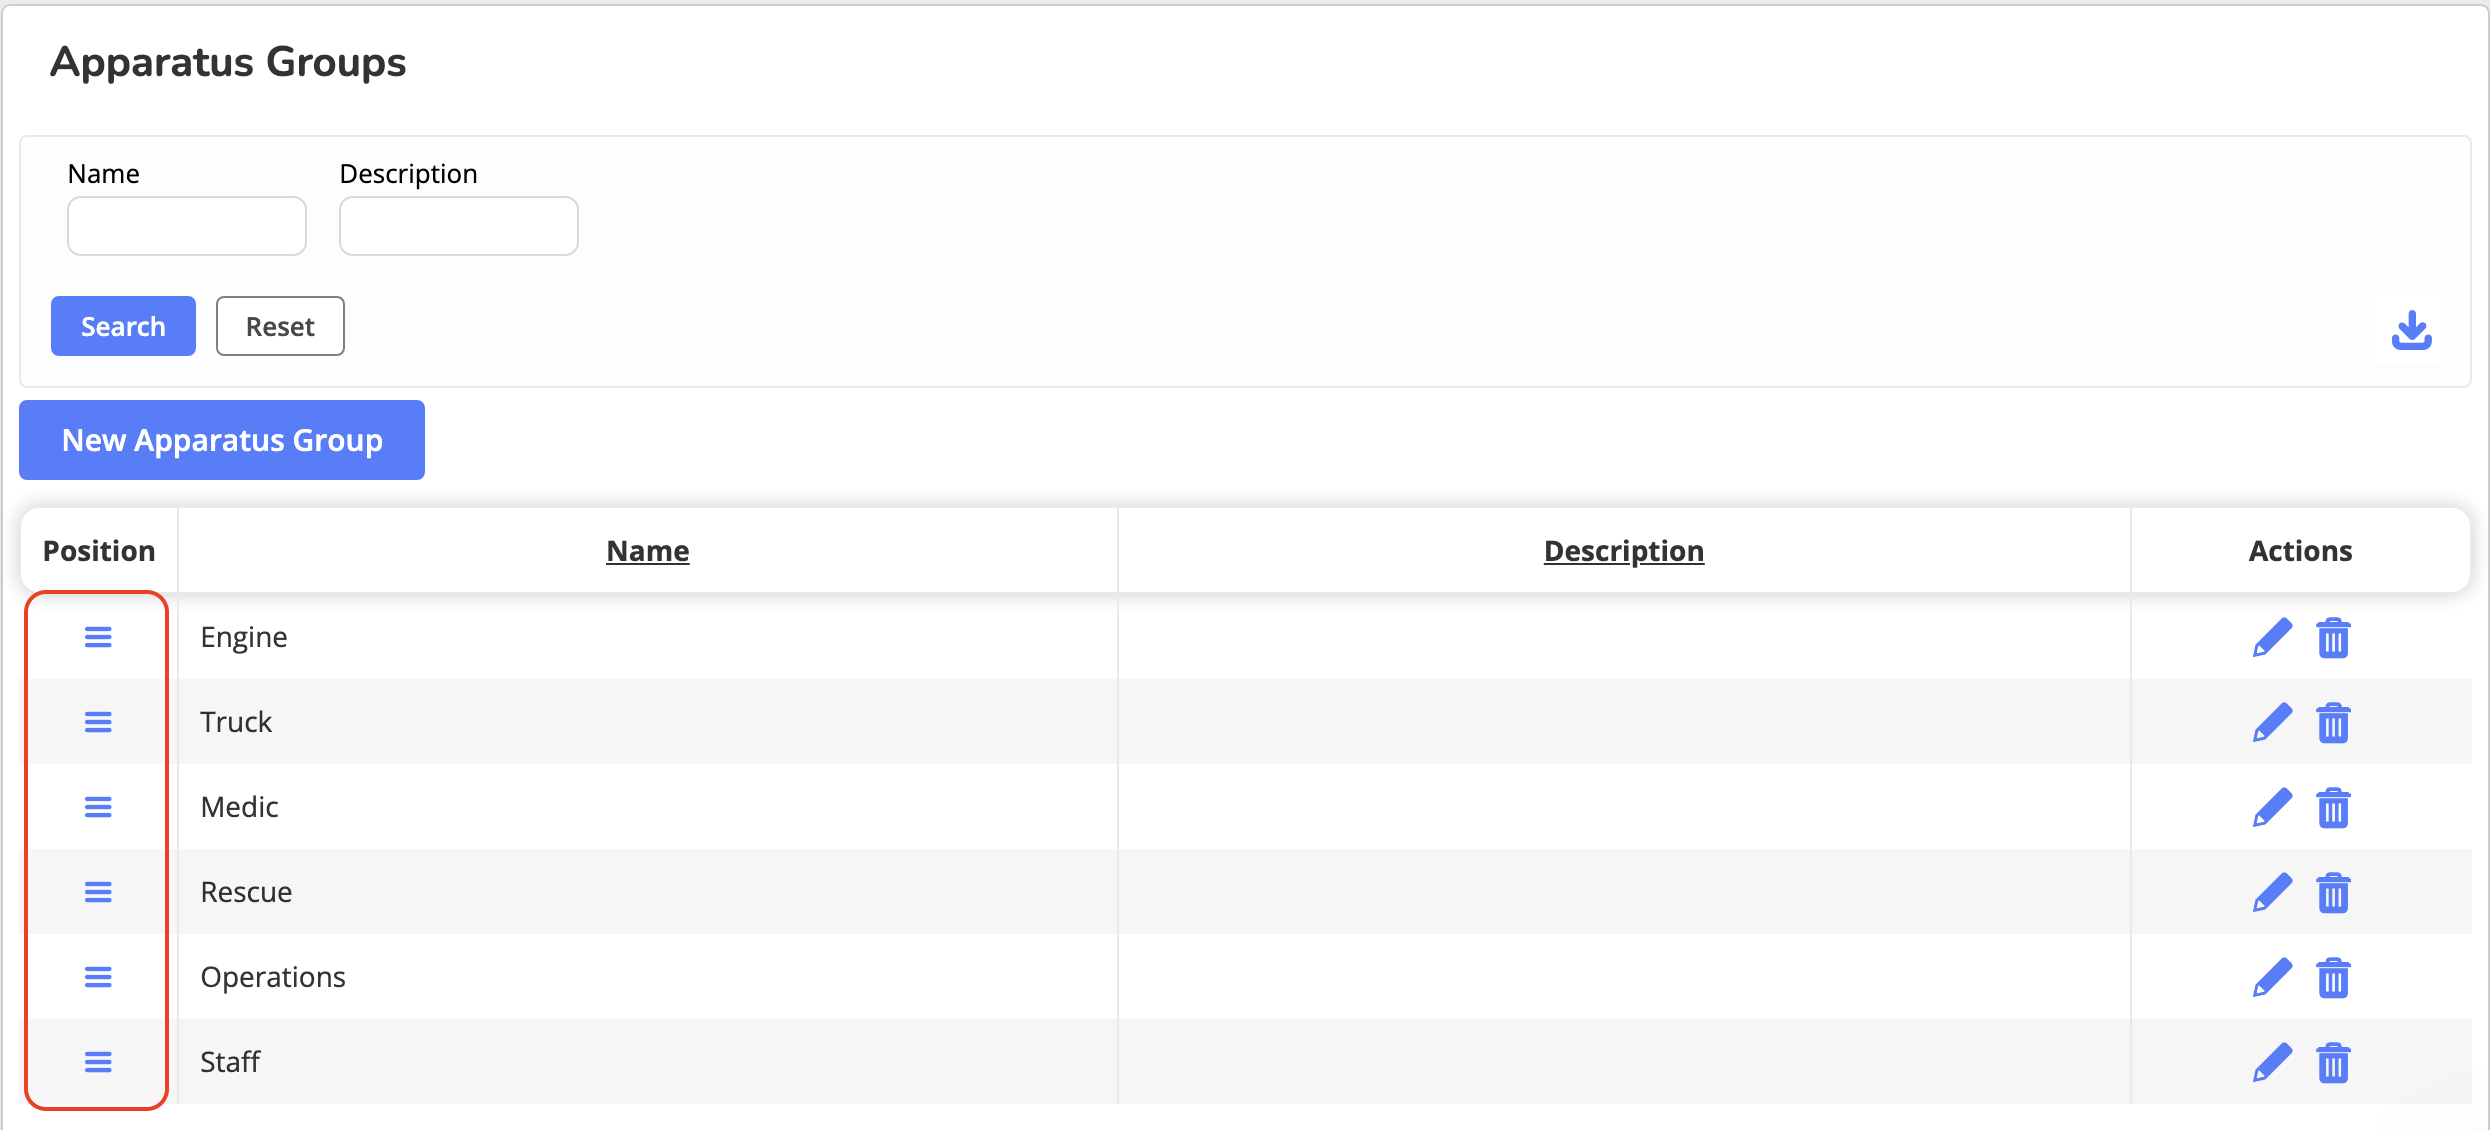Click the Reset button
This screenshot has height=1130, width=2490.
[280, 326]
